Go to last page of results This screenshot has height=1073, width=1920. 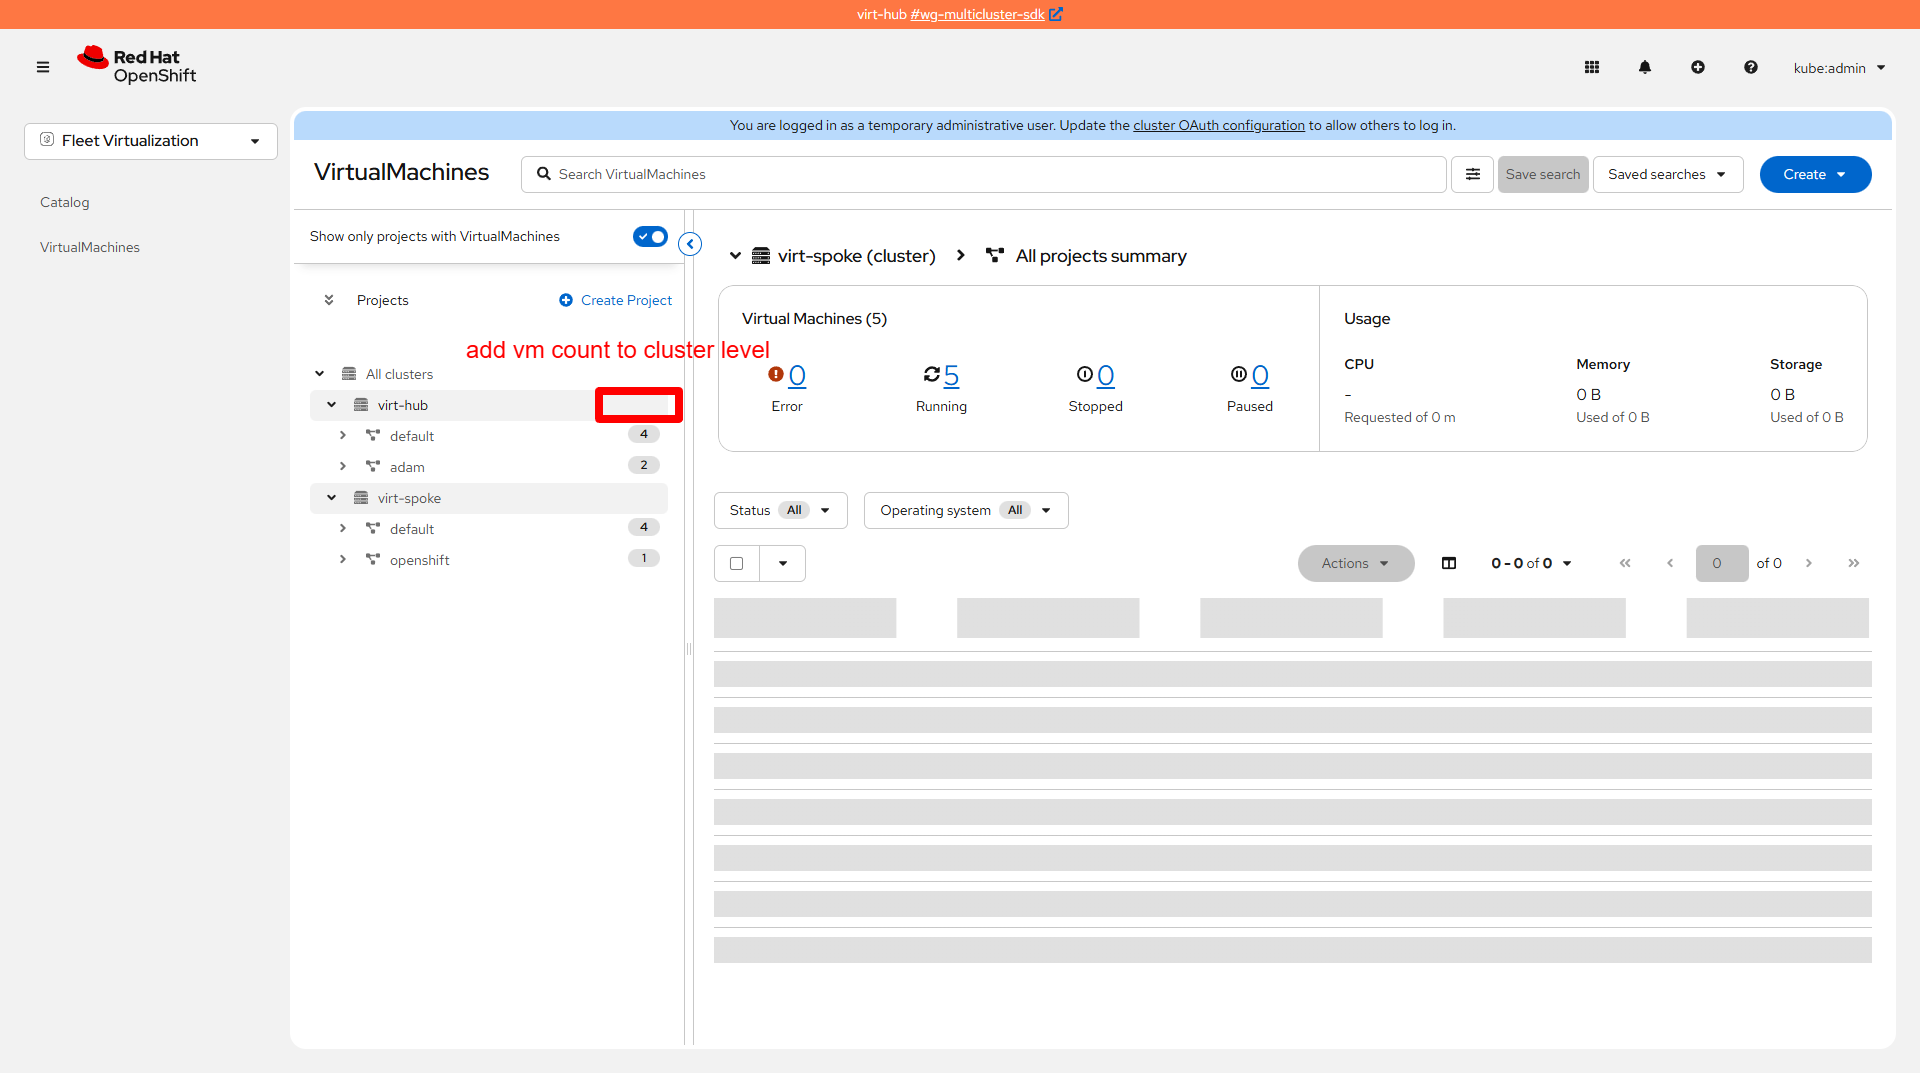tap(1854, 563)
